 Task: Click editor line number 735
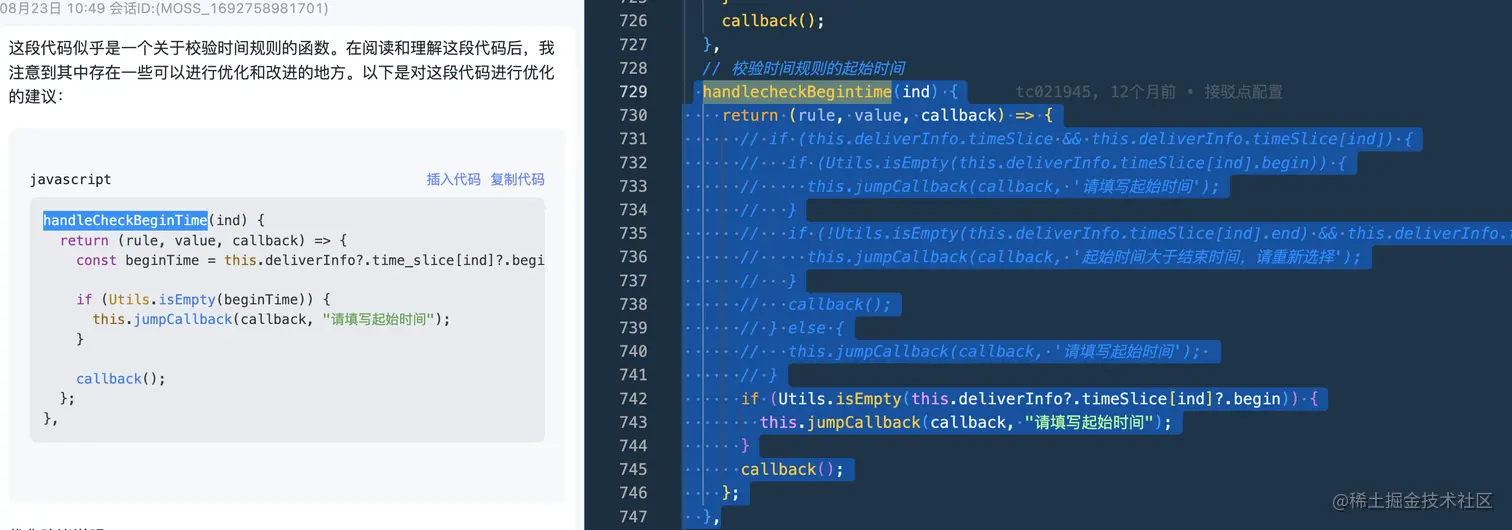tap(634, 234)
